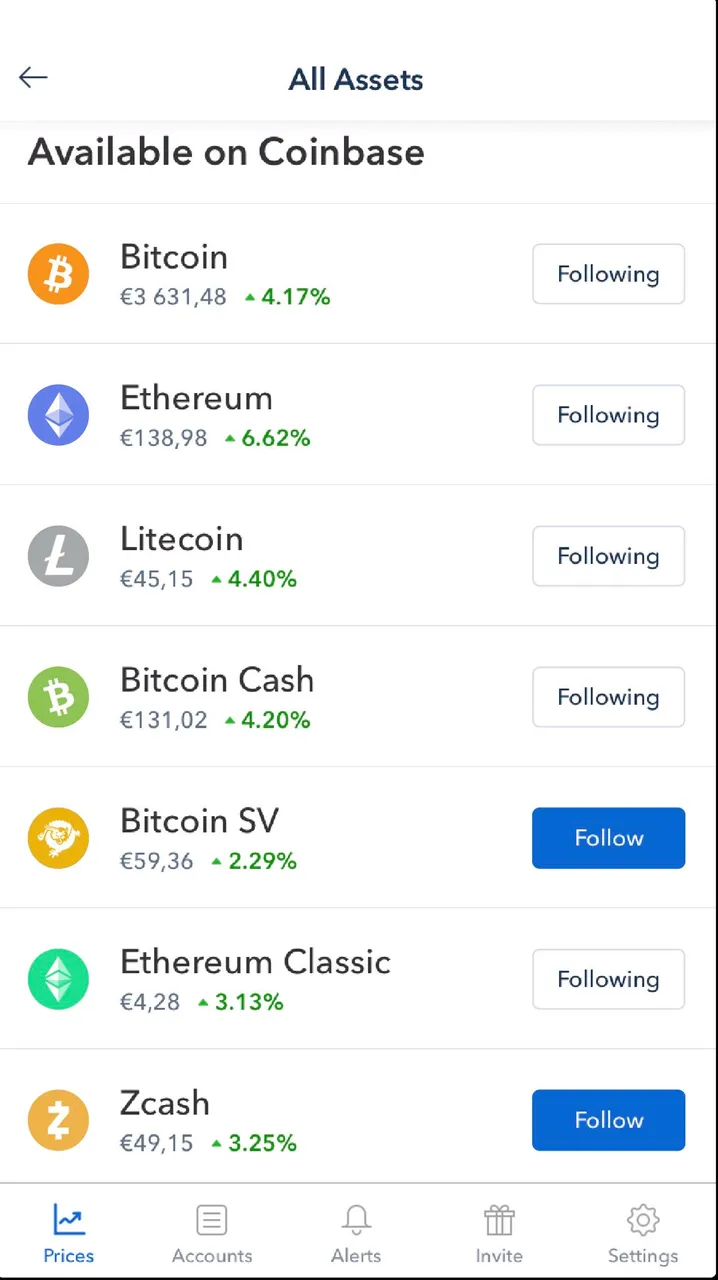Switch to the Accounts tab
Image resolution: width=718 pixels, height=1280 pixels.
click(212, 1234)
